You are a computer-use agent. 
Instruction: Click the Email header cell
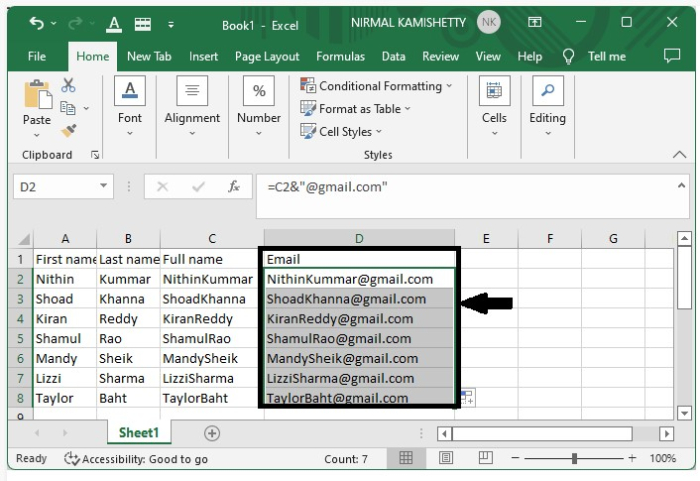(359, 259)
